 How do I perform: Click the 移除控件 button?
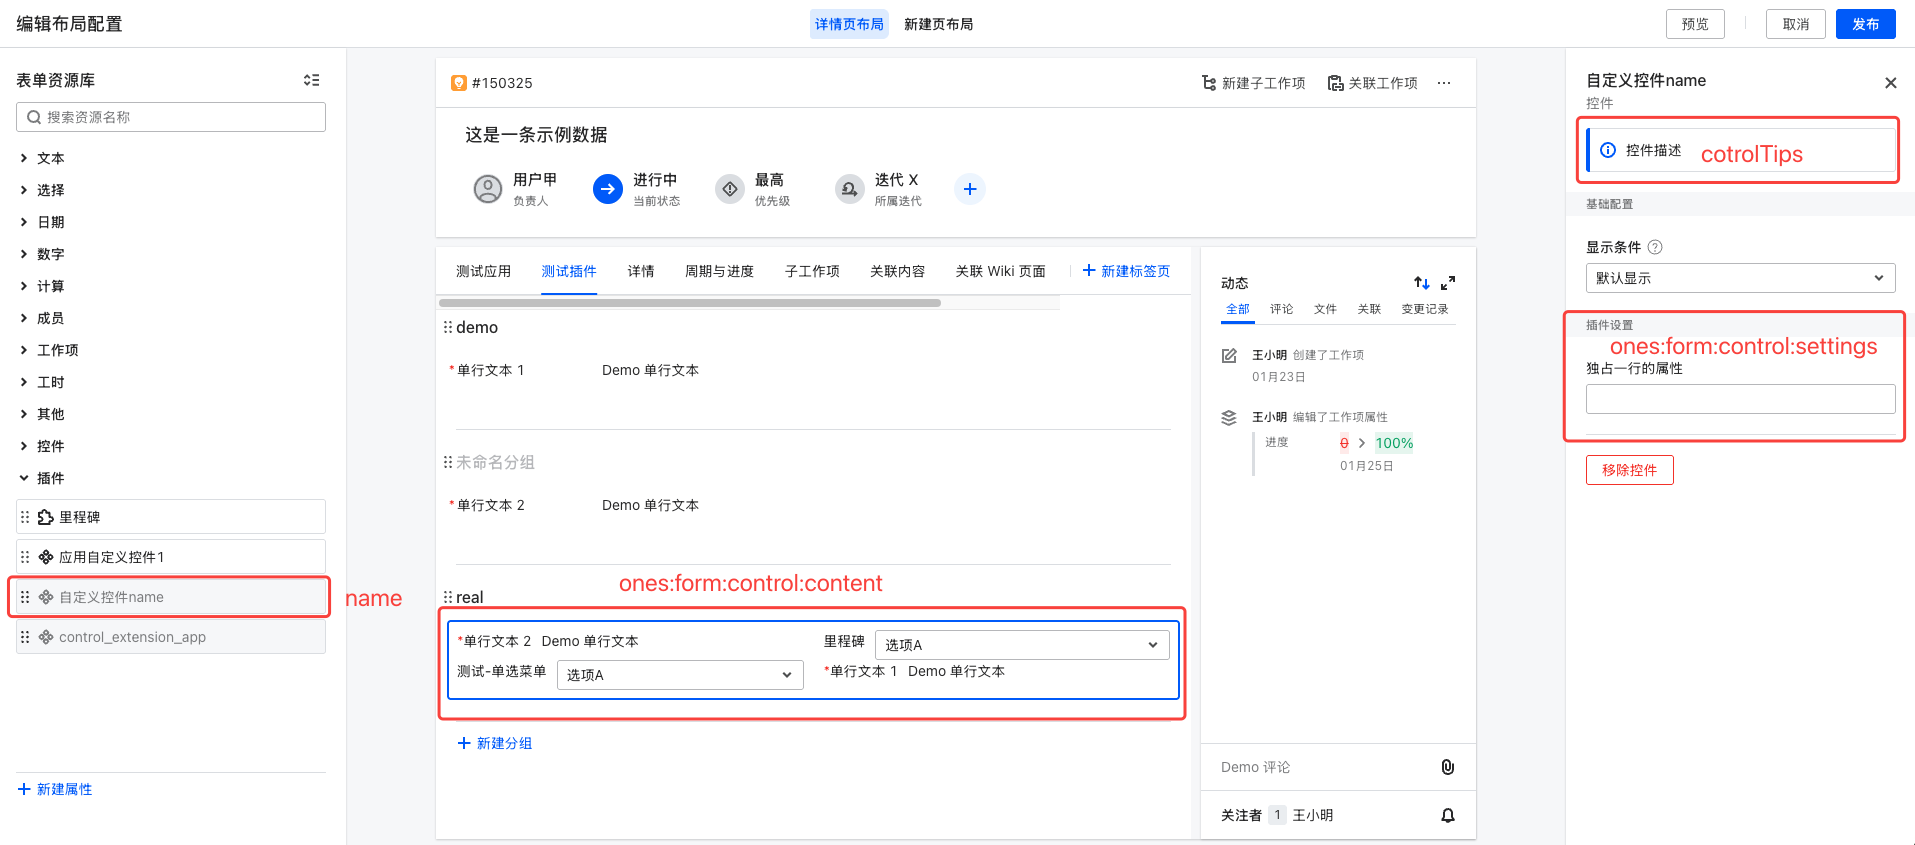[x=1629, y=470]
